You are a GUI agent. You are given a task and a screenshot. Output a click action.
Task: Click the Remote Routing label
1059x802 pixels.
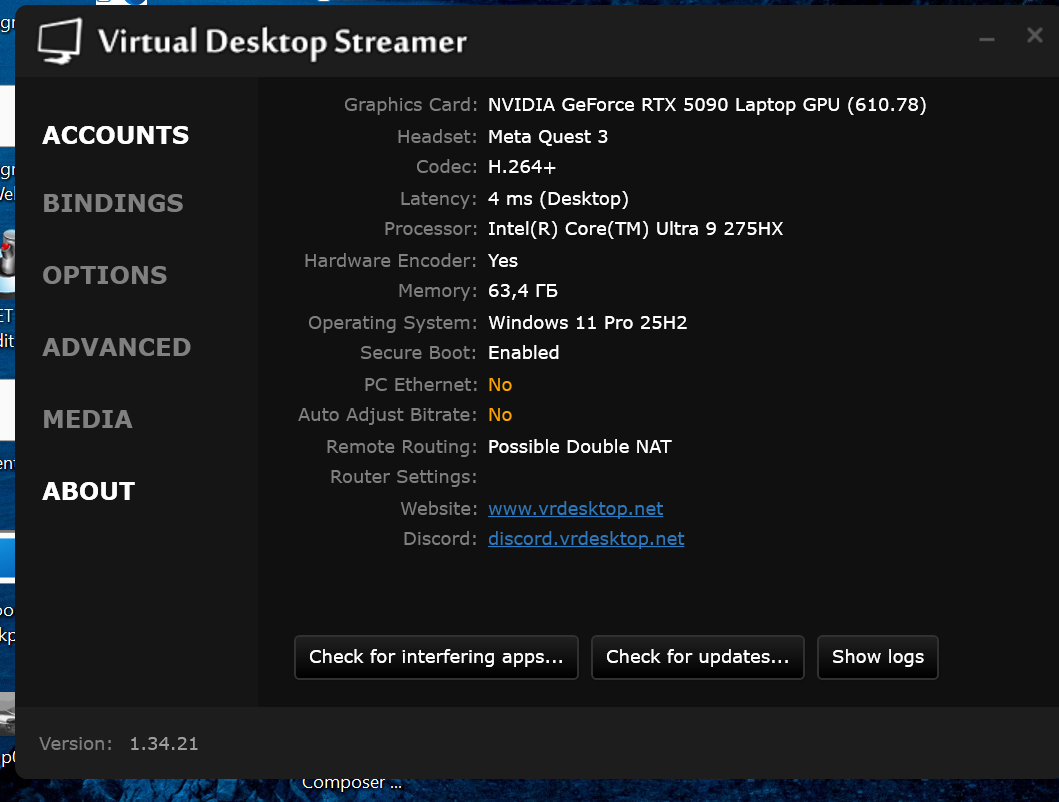click(401, 447)
